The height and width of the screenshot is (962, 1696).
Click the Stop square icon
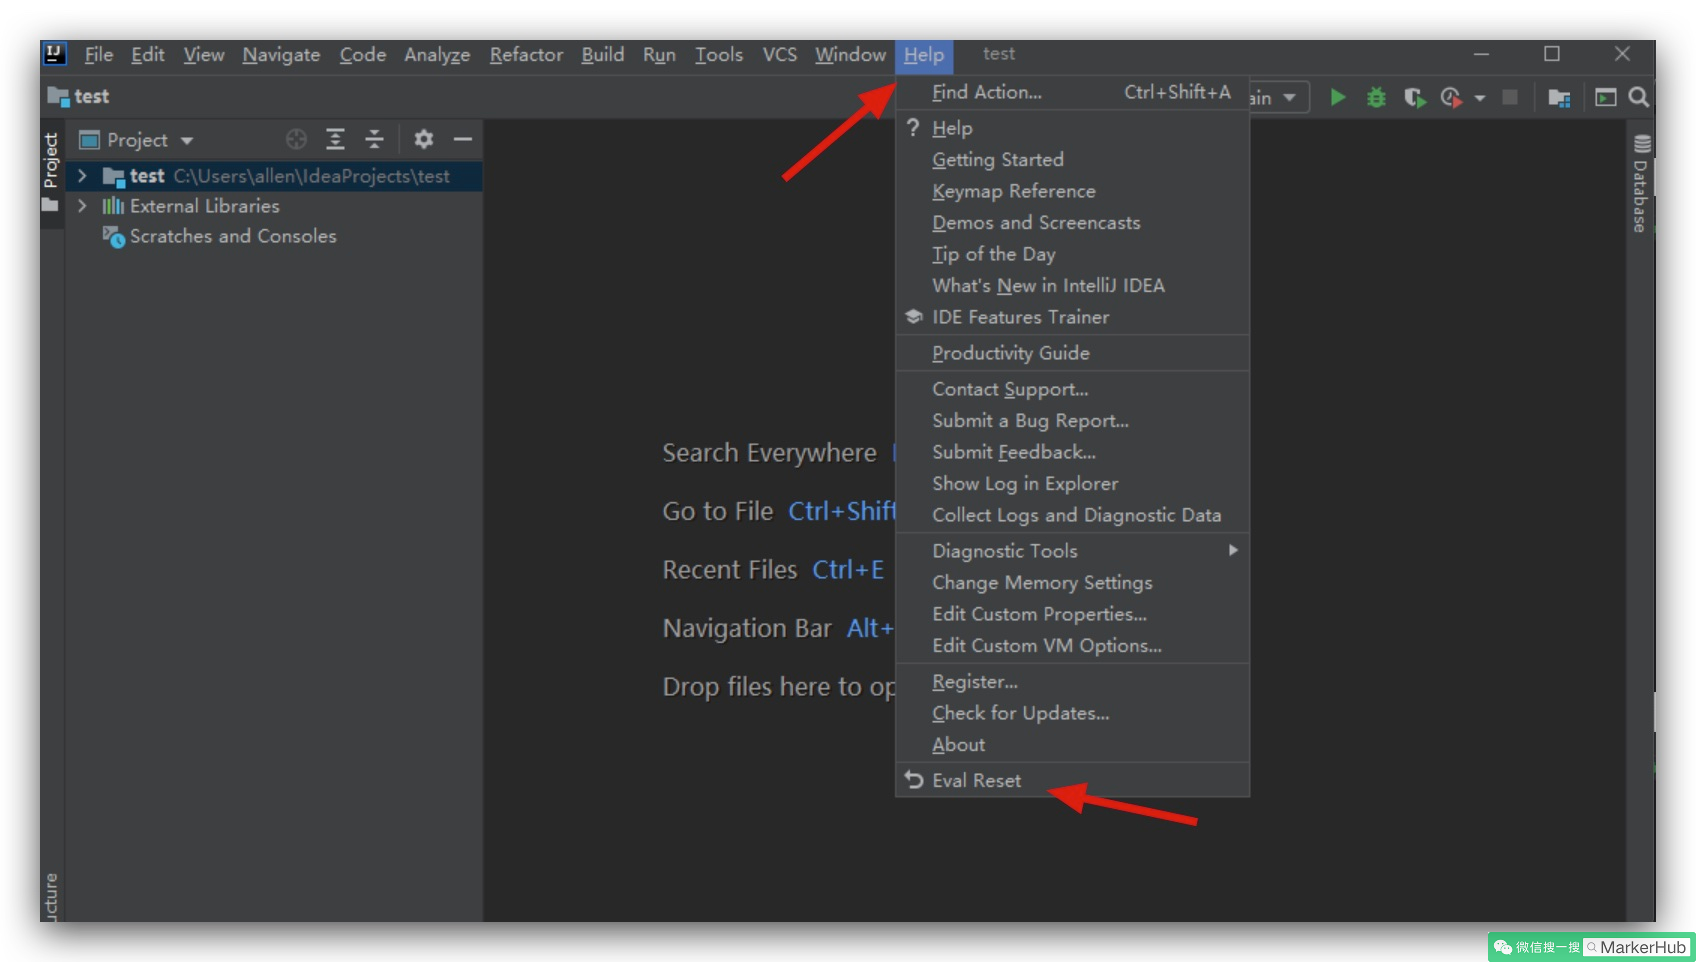(1510, 97)
